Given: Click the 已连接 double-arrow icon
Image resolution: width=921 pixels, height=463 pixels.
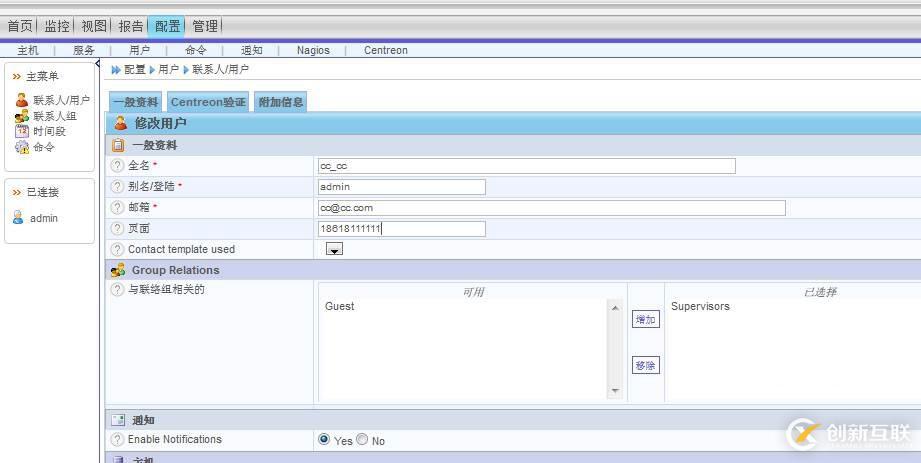Looking at the screenshot, I should (x=16, y=192).
